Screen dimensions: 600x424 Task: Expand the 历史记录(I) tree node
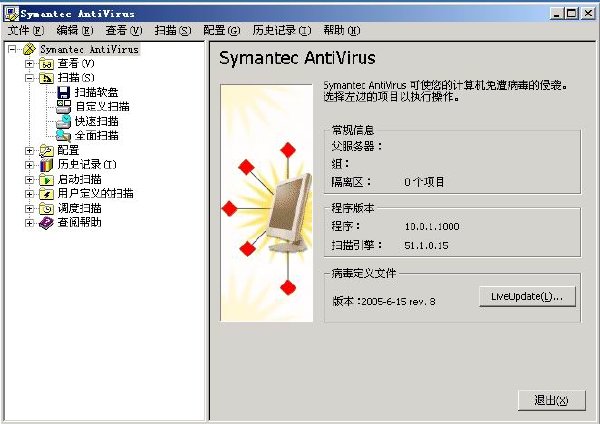(29, 165)
